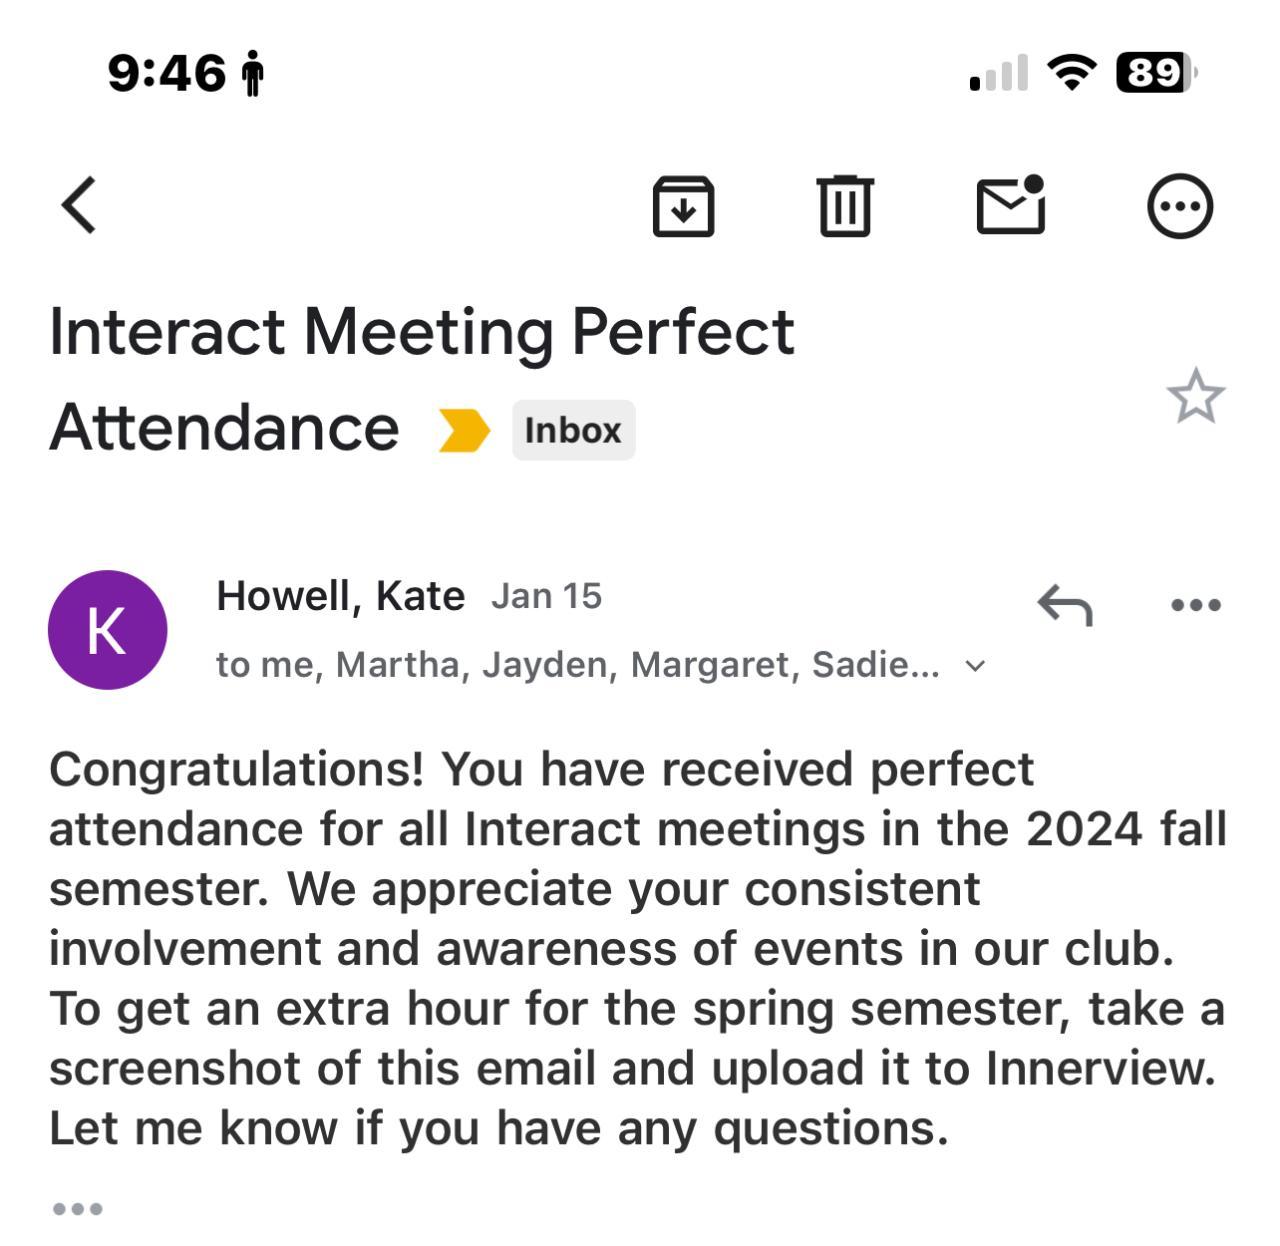Go back to the inbox list
1280x1246 pixels.
pyautogui.click(x=79, y=205)
